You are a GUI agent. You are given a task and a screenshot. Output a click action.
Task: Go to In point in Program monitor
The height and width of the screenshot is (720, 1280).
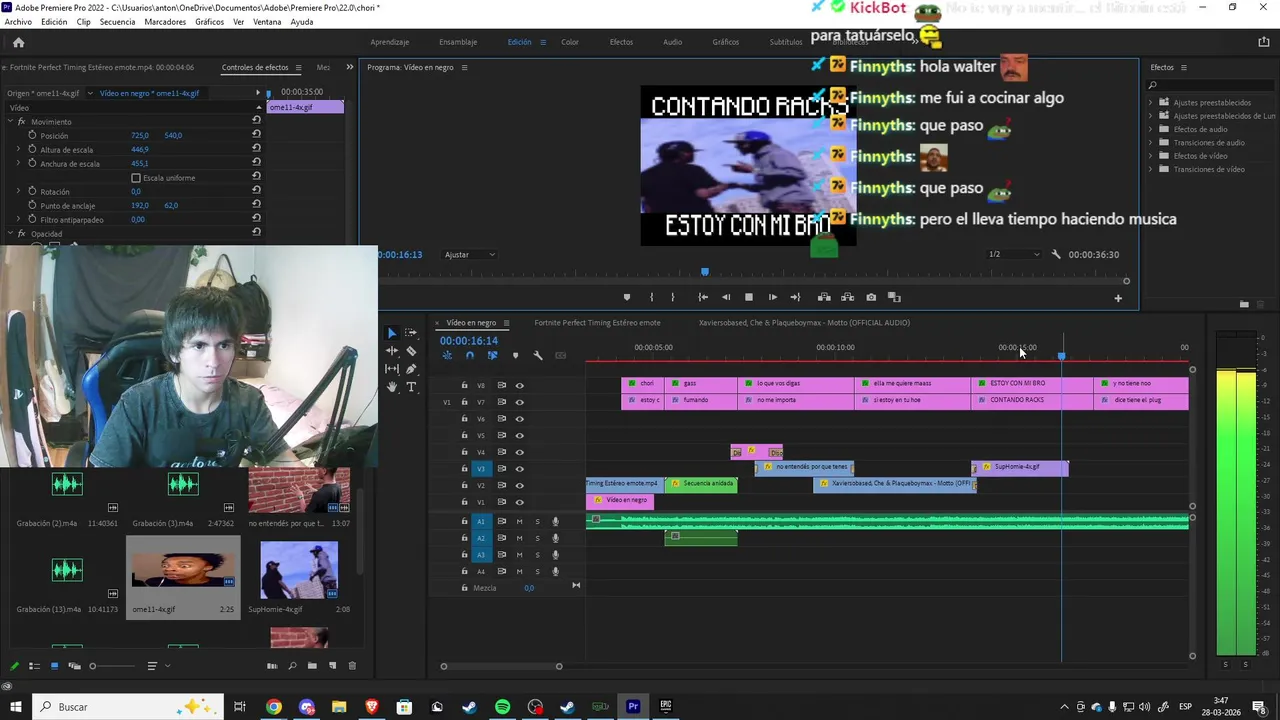pyautogui.click(x=703, y=297)
